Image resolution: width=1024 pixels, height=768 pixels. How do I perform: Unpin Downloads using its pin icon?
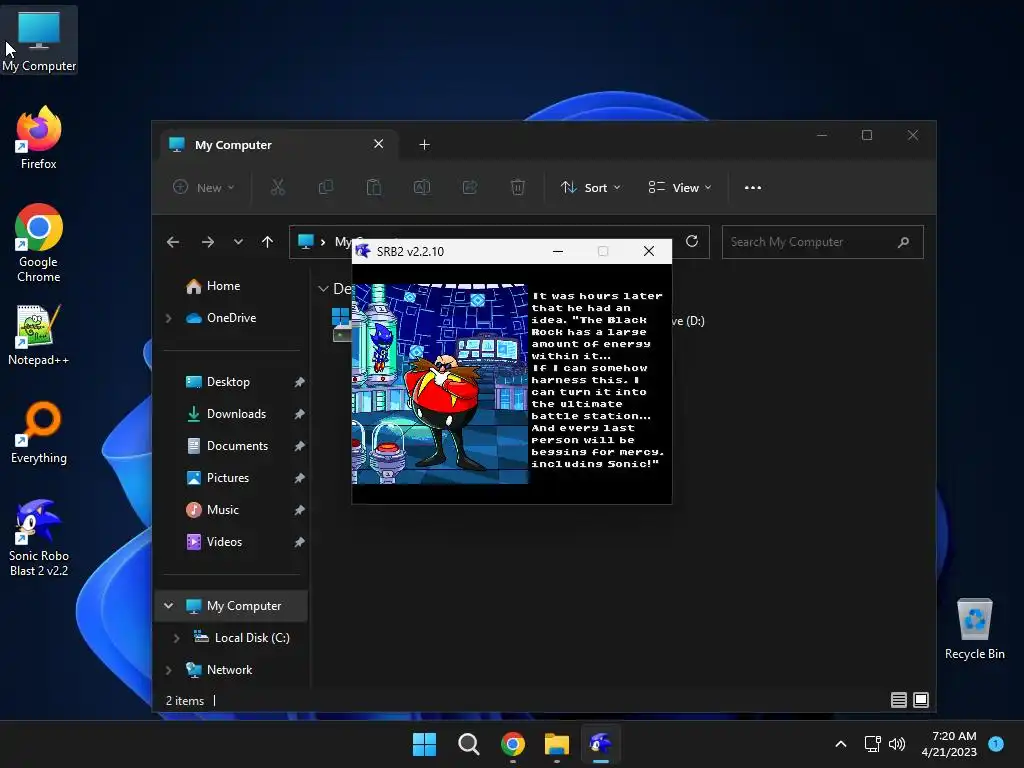pos(299,414)
